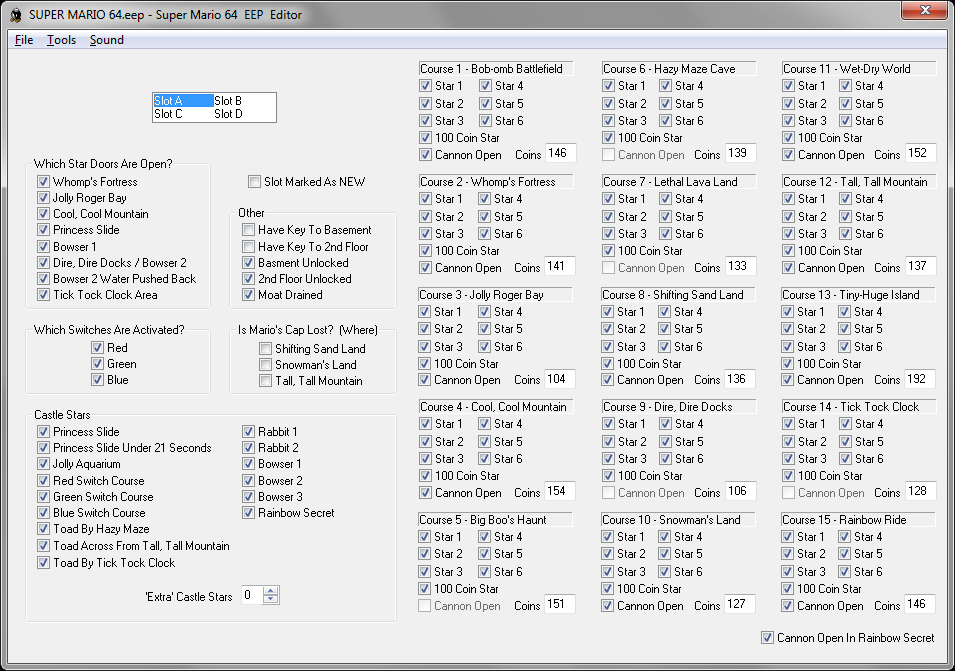This screenshot has width=955, height=671.
Task: Toggle Star 6 in Wet-Dry World
Action: 846,121
